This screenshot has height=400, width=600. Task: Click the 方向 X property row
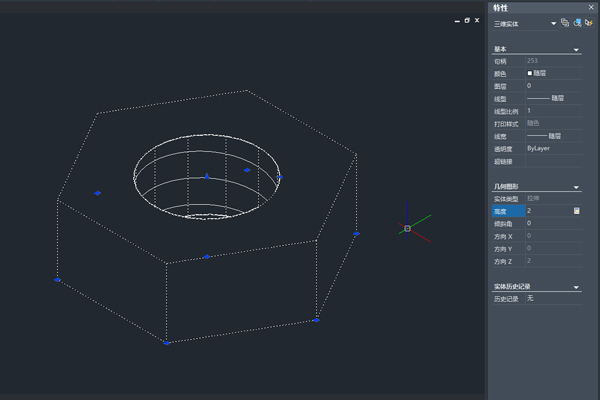click(537, 236)
